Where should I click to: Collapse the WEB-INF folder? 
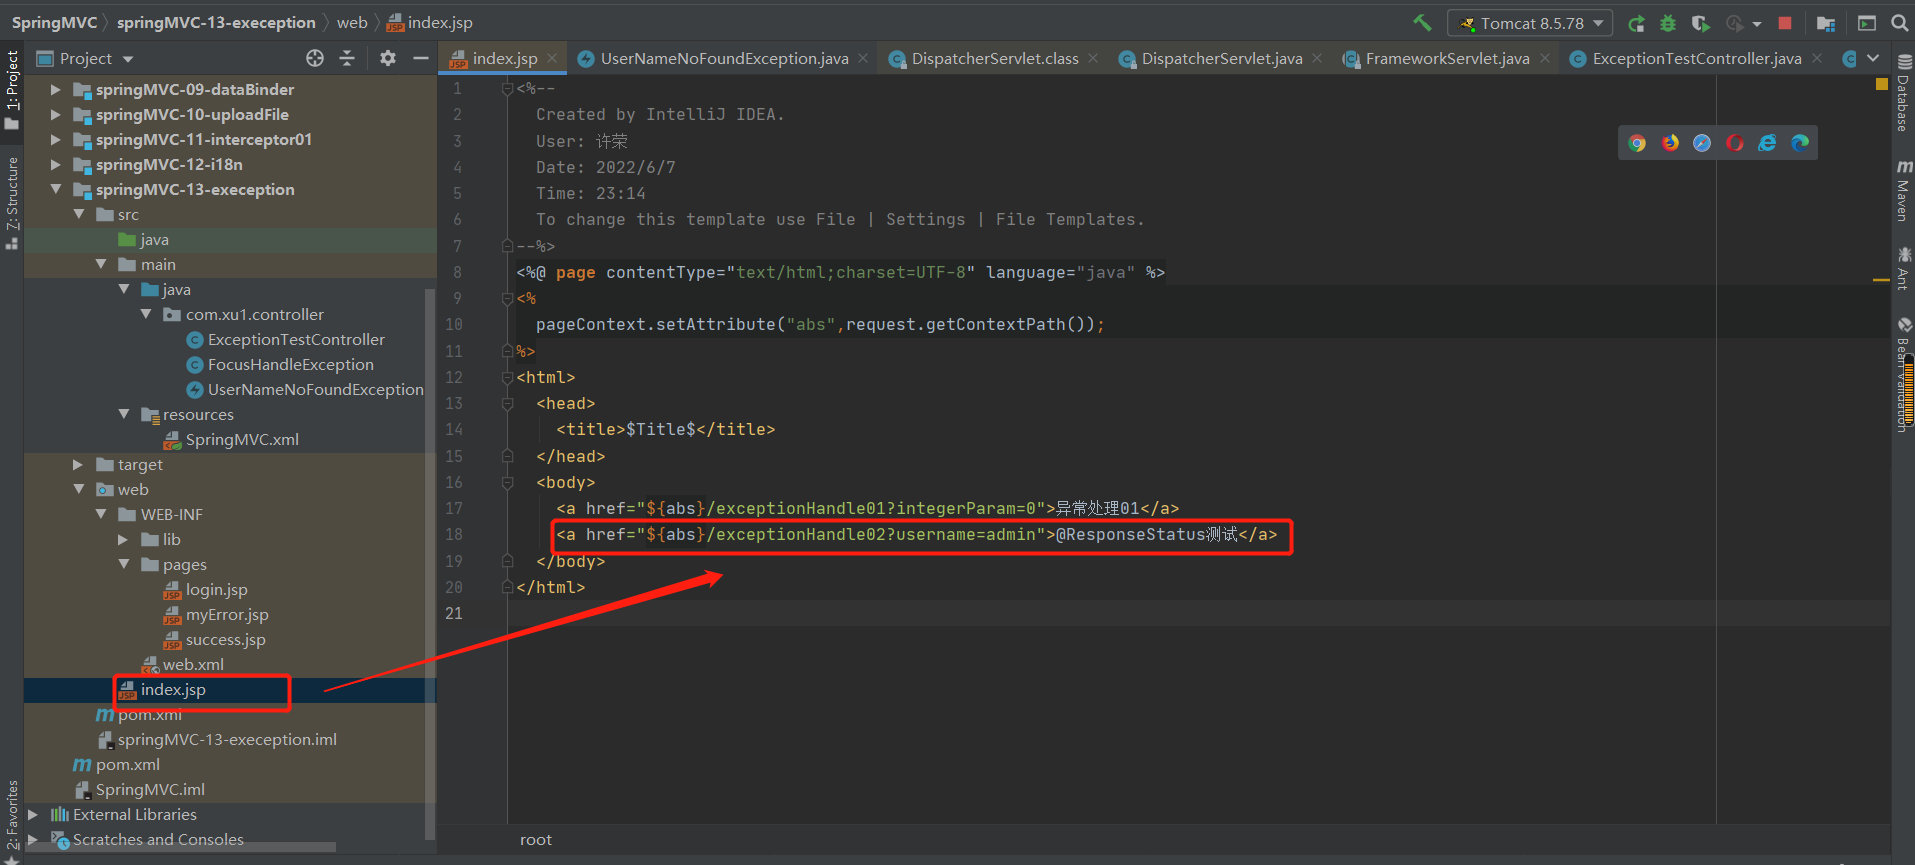click(100, 514)
